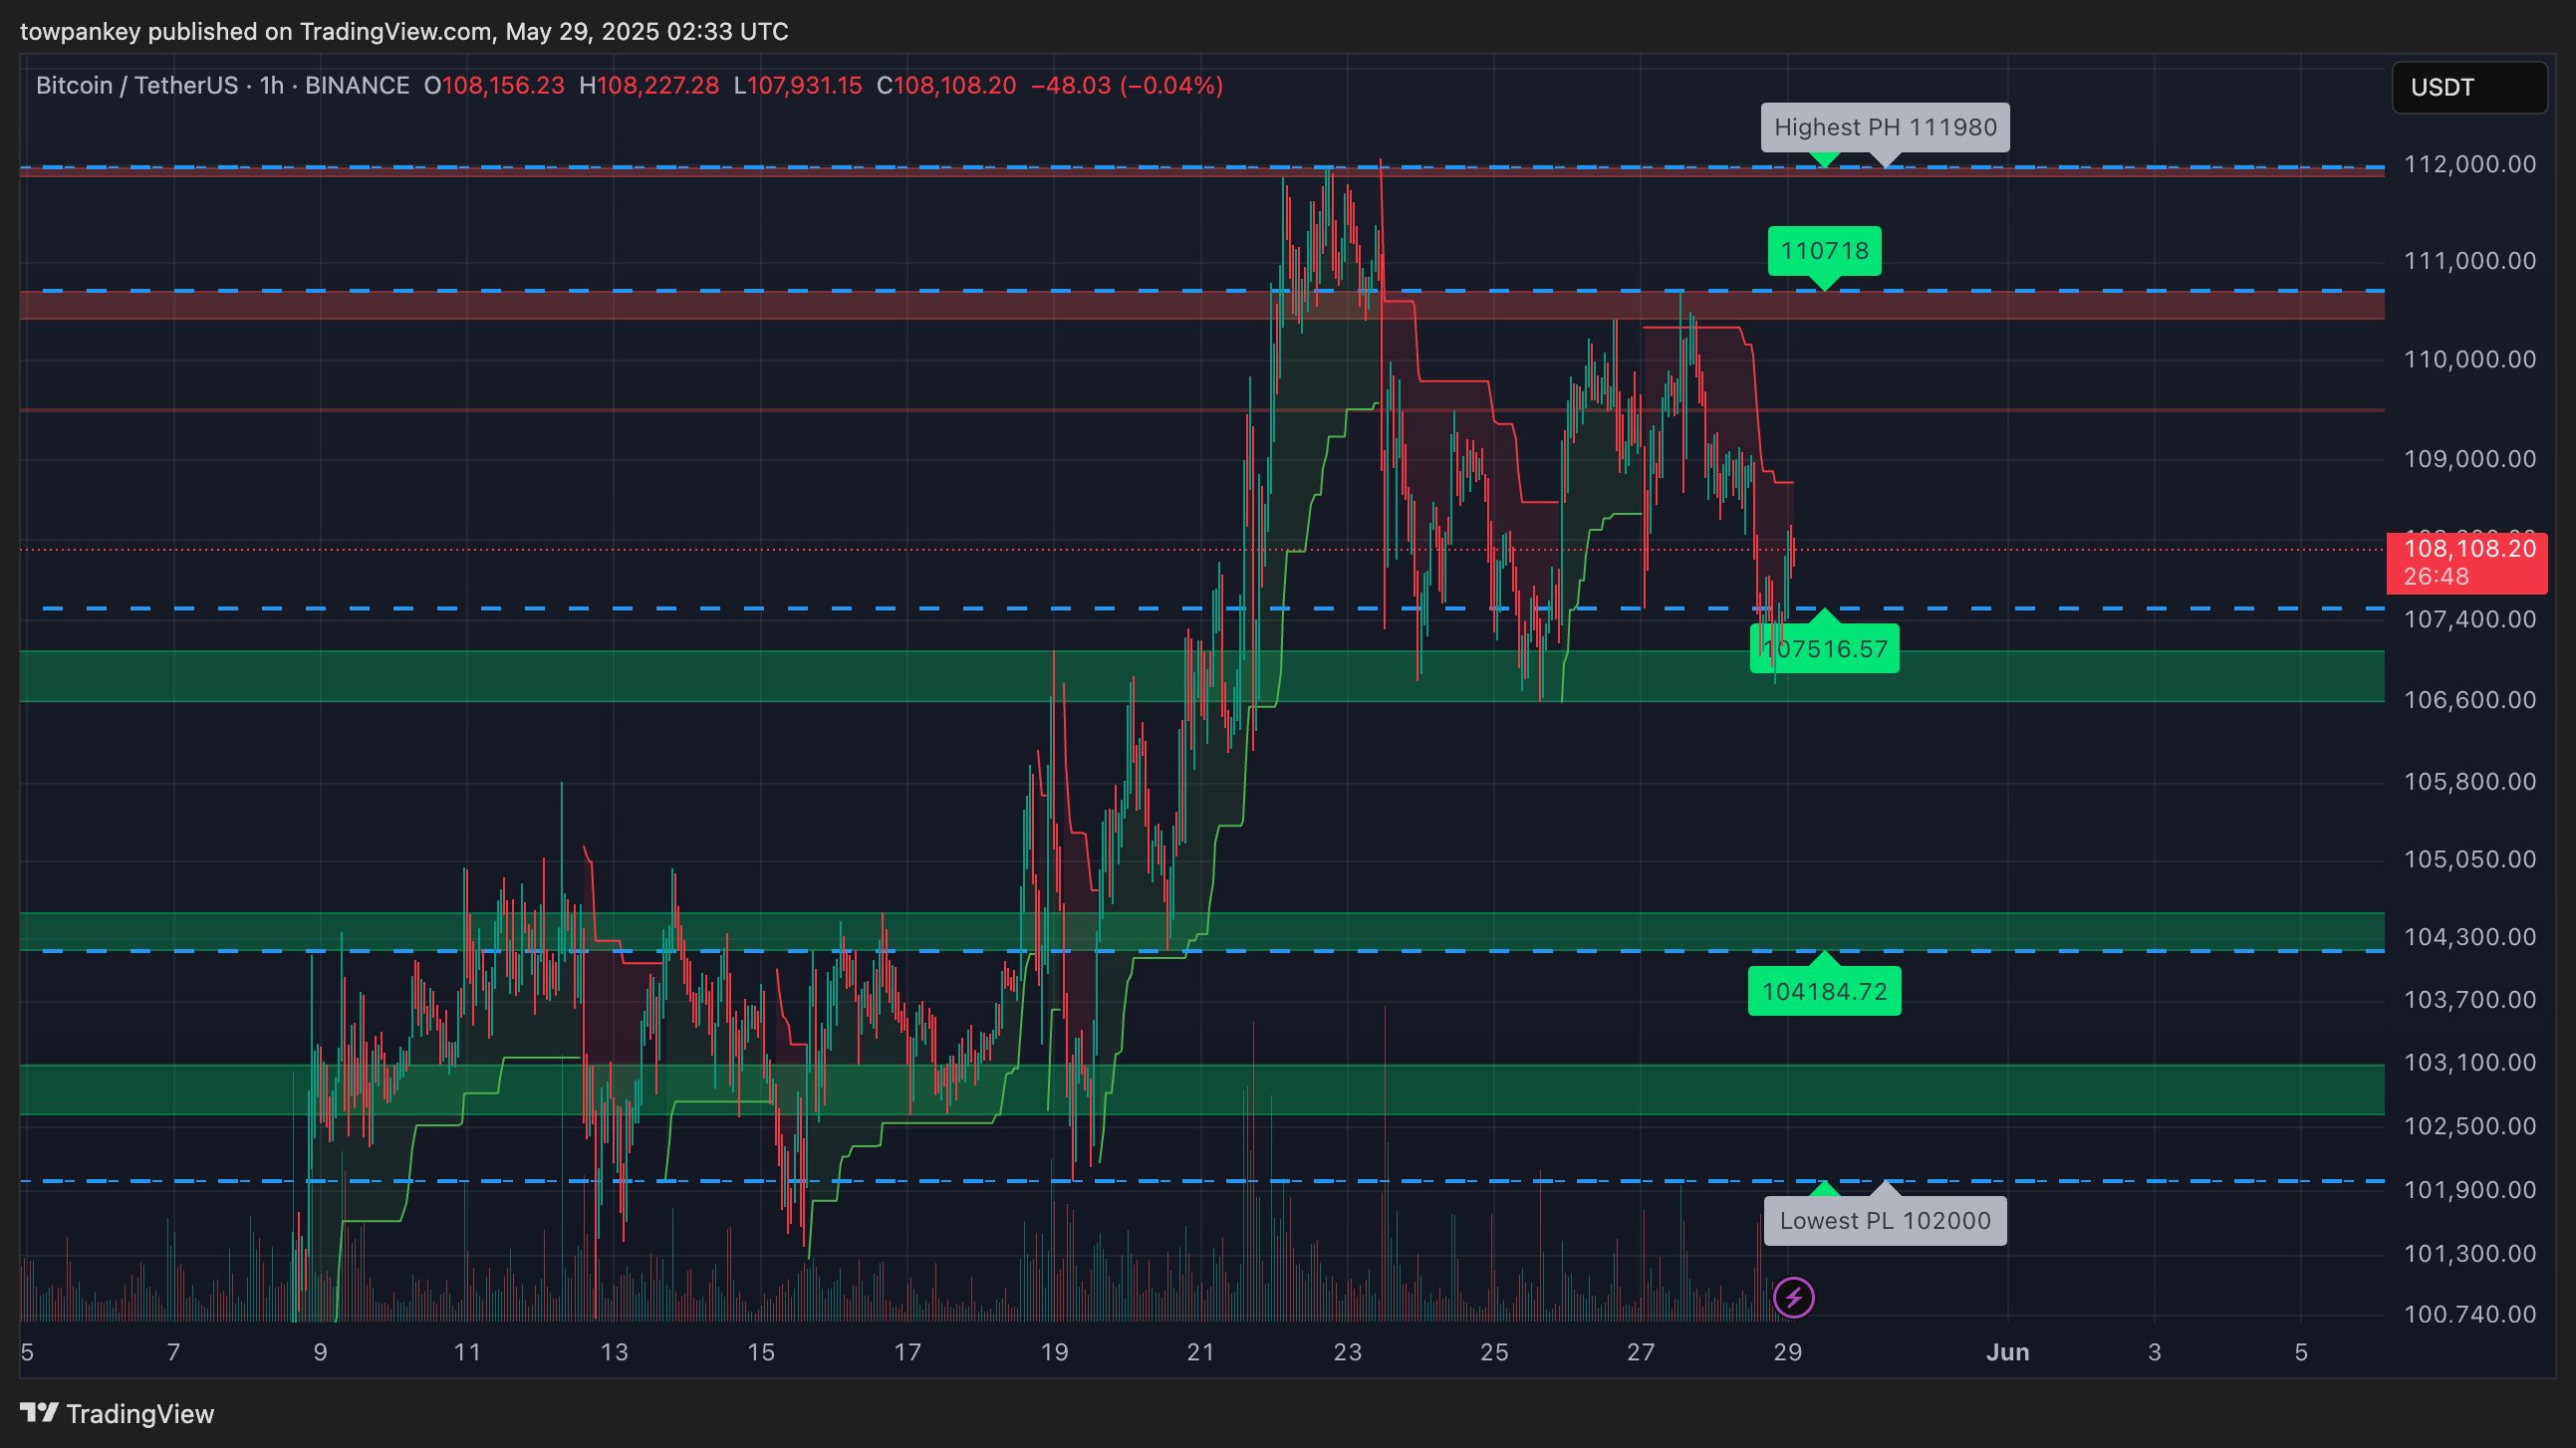Click the Bitcoin / TetherUS symbol title
Screen dimensions: 2576x1448
(x=136, y=86)
